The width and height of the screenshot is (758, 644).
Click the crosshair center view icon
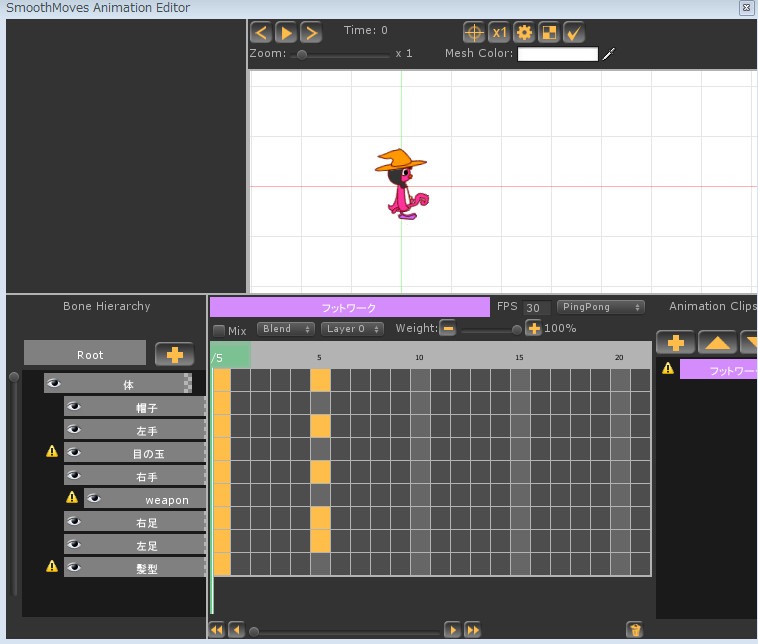(x=474, y=32)
